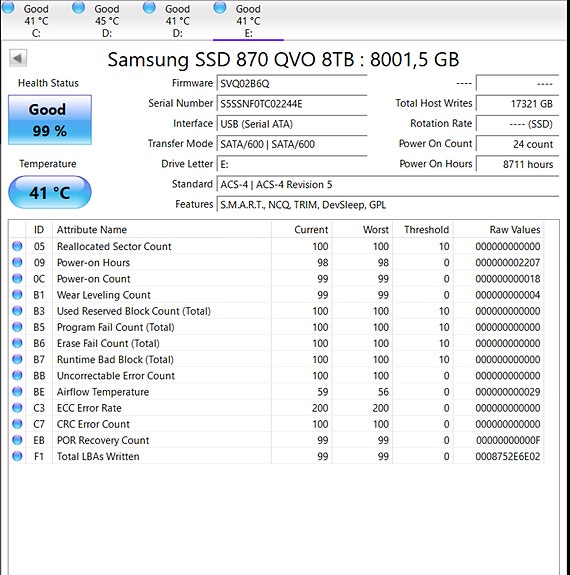Click the status dot for Uncorrectable Error Count

click(17, 375)
